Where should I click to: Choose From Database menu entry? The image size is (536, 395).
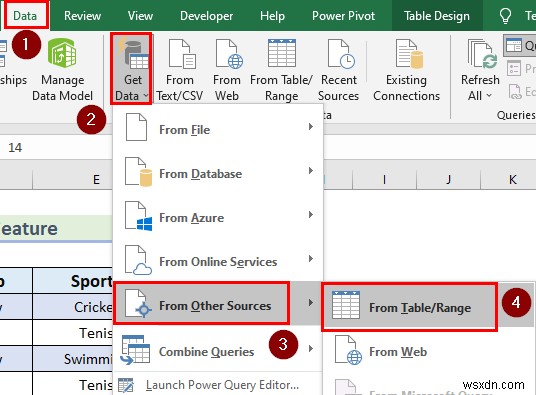click(218, 172)
